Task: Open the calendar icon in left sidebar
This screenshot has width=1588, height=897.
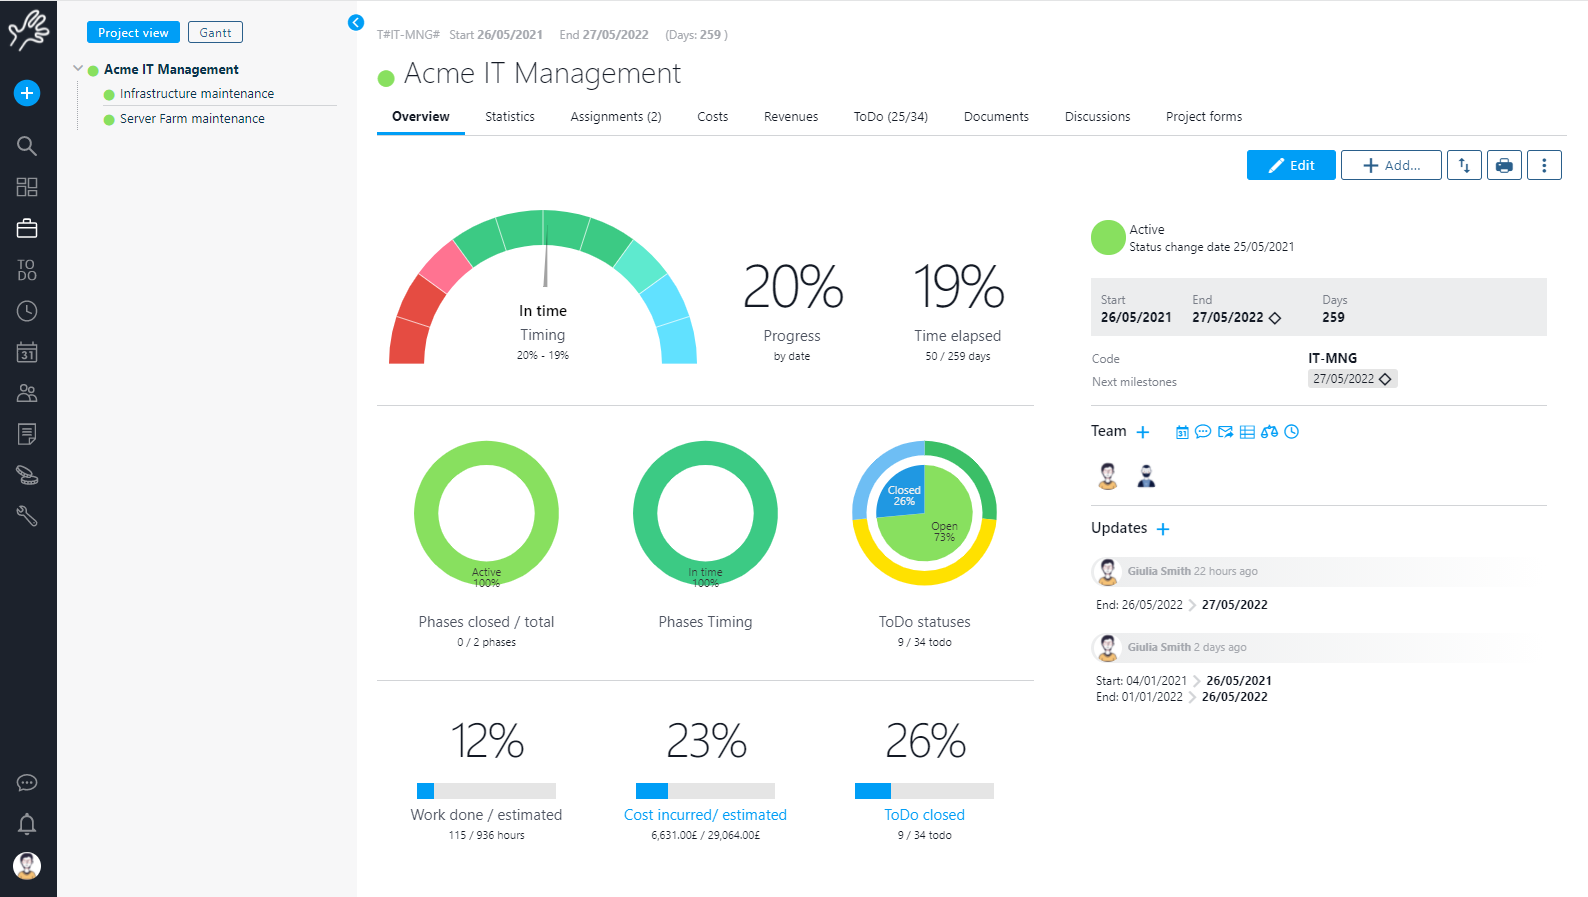Action: tap(27, 352)
